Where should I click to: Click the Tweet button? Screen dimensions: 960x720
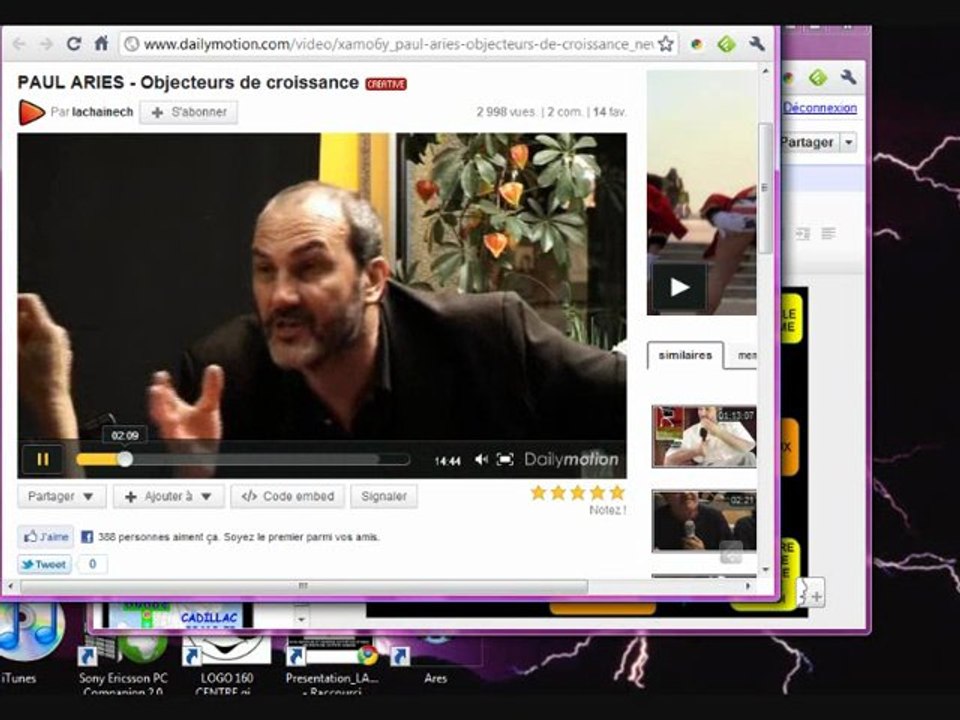click(x=45, y=564)
